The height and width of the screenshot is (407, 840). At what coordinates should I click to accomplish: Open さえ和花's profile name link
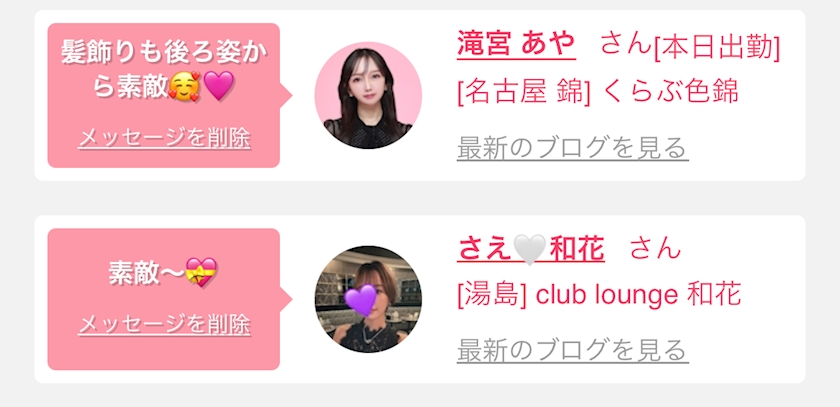point(531,250)
